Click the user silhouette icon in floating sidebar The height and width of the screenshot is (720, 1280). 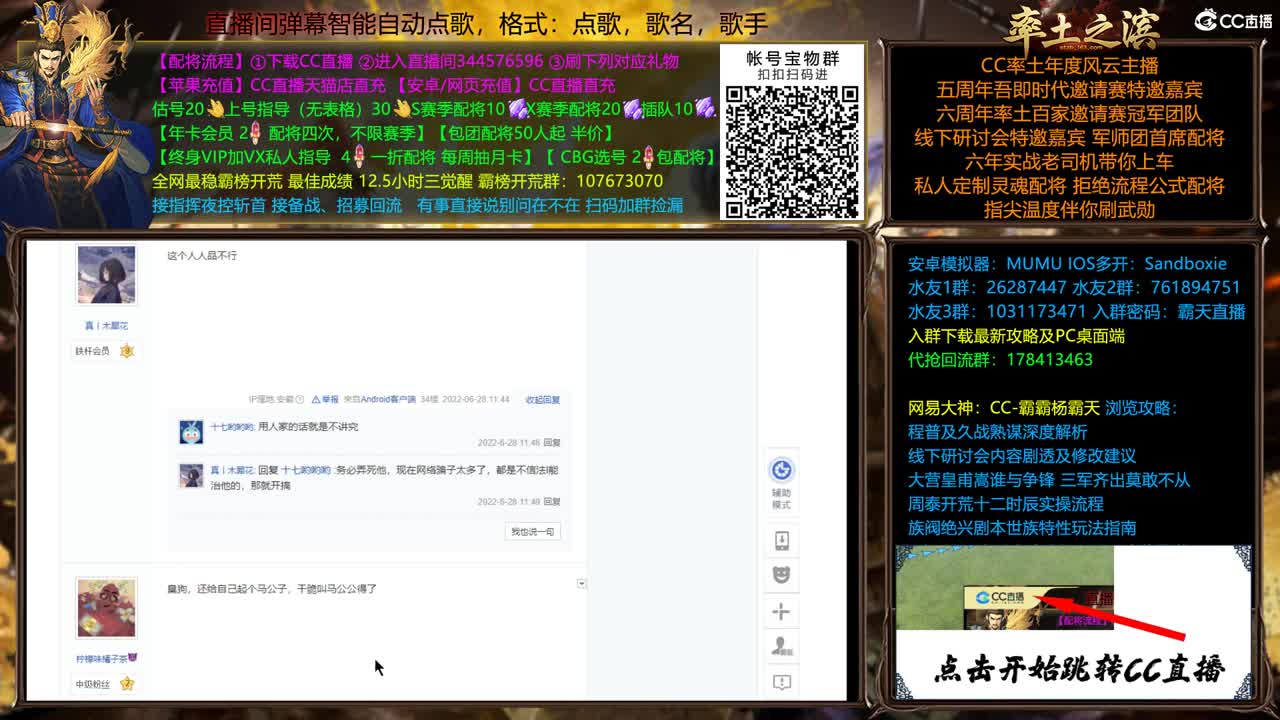[782, 646]
